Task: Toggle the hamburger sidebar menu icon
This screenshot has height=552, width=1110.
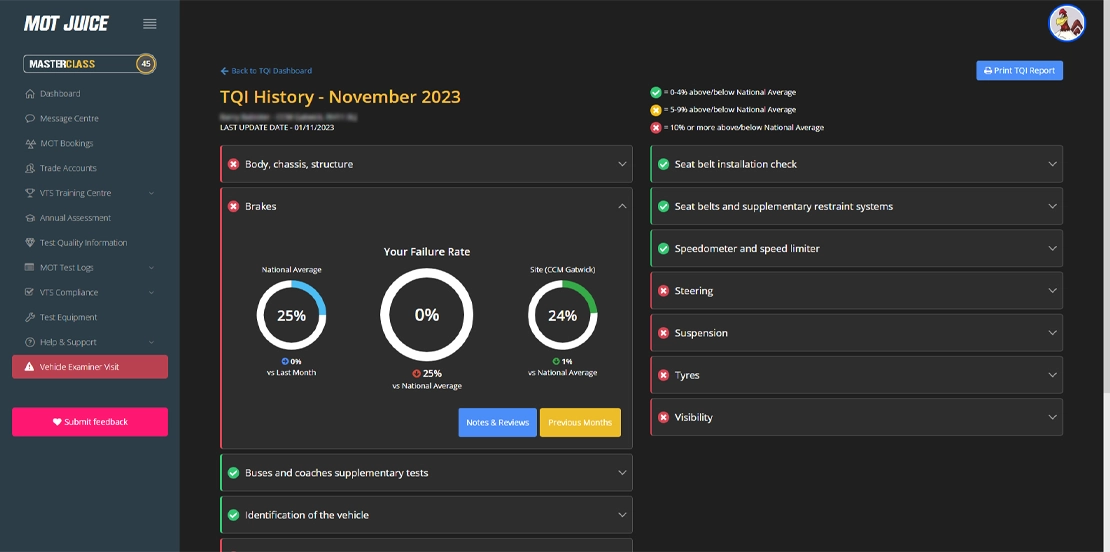Action: 149,24
